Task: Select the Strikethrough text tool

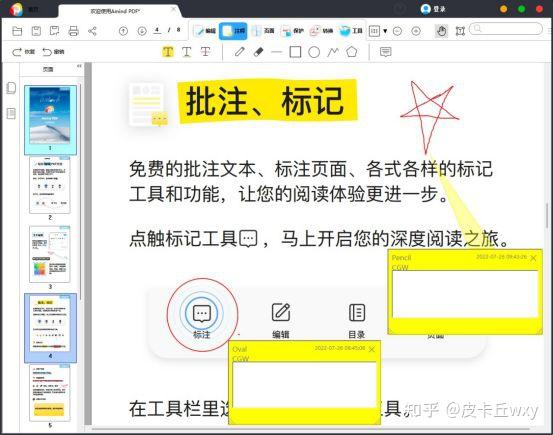Action: click(x=205, y=52)
